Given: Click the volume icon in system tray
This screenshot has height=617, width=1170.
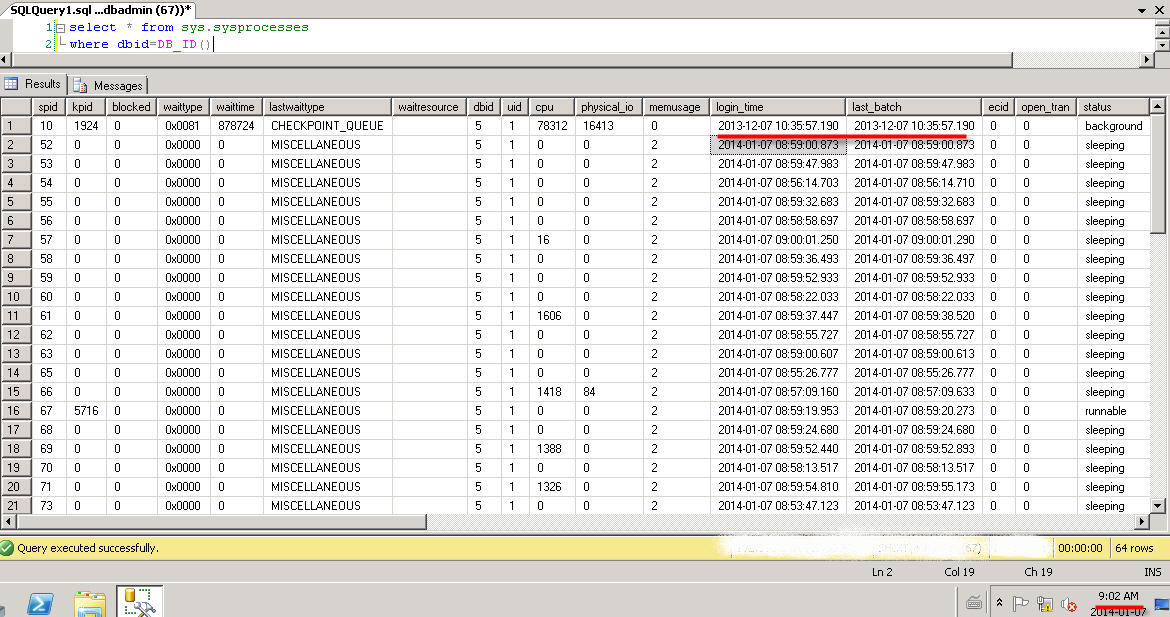Looking at the screenshot, I should click(x=1068, y=604).
